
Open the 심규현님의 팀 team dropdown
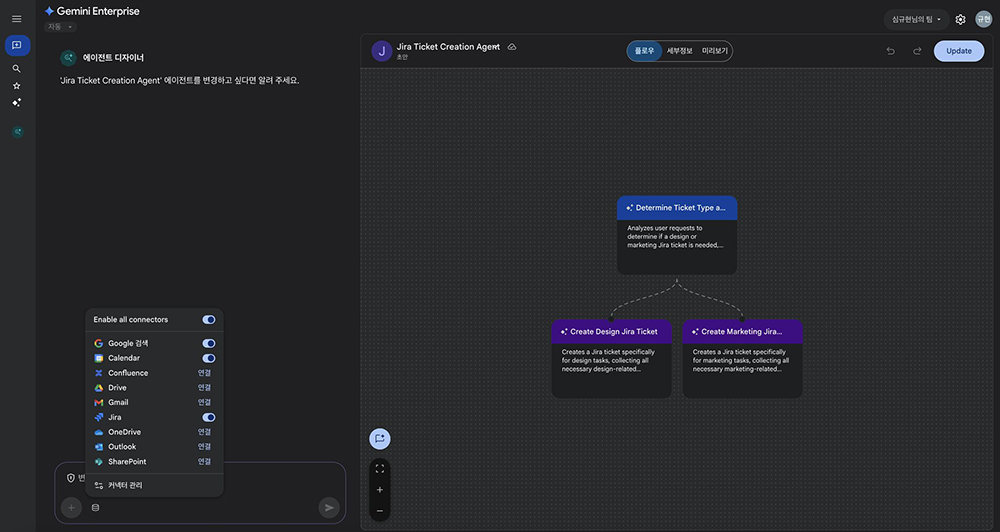click(x=916, y=19)
